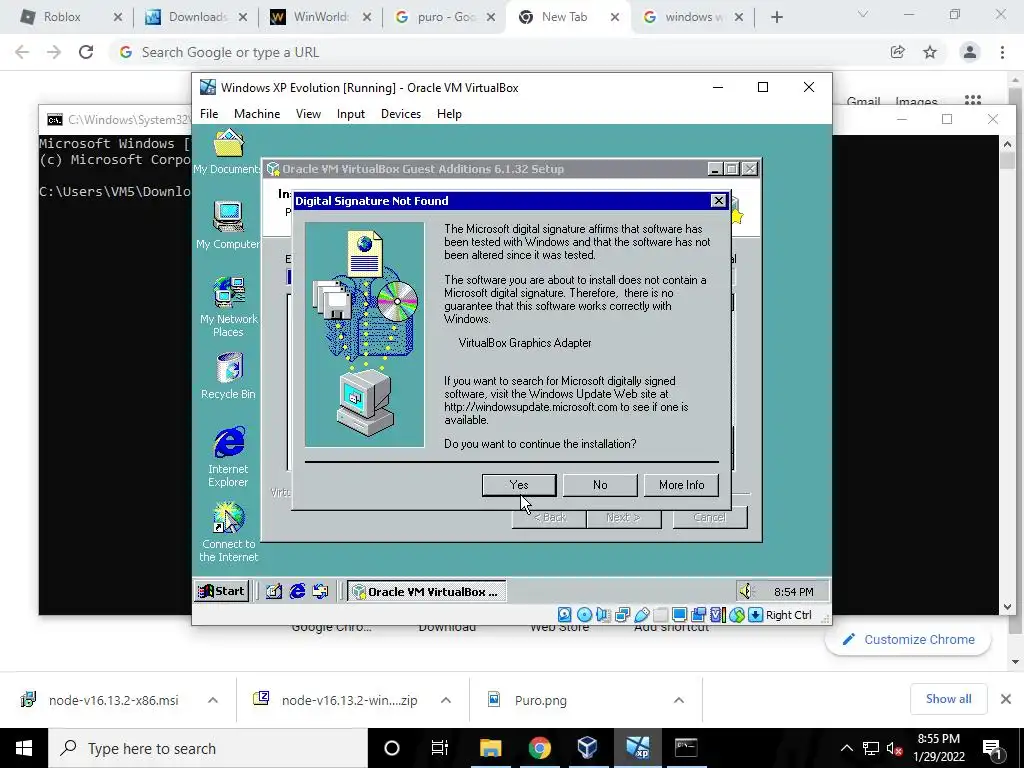Switch to the WinWorld tab
Screen dimensions: 1024x768
320,17
